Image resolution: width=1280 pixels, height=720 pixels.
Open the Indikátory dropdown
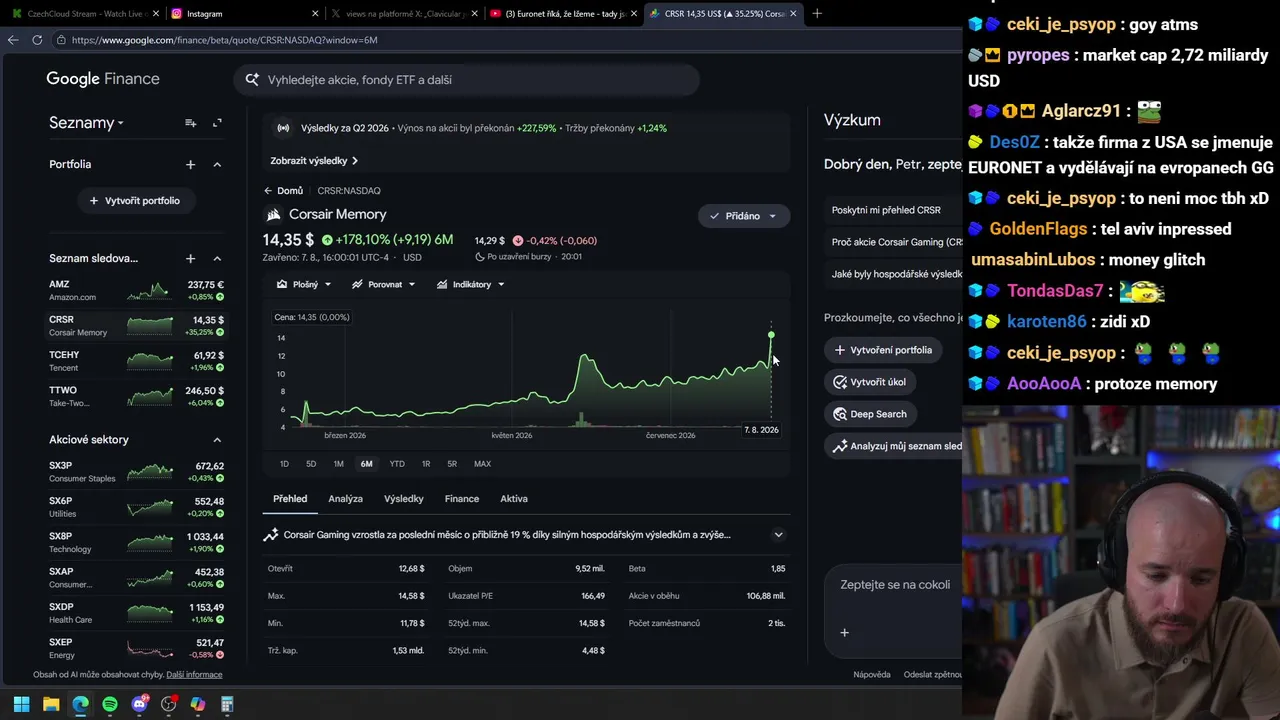point(471,284)
